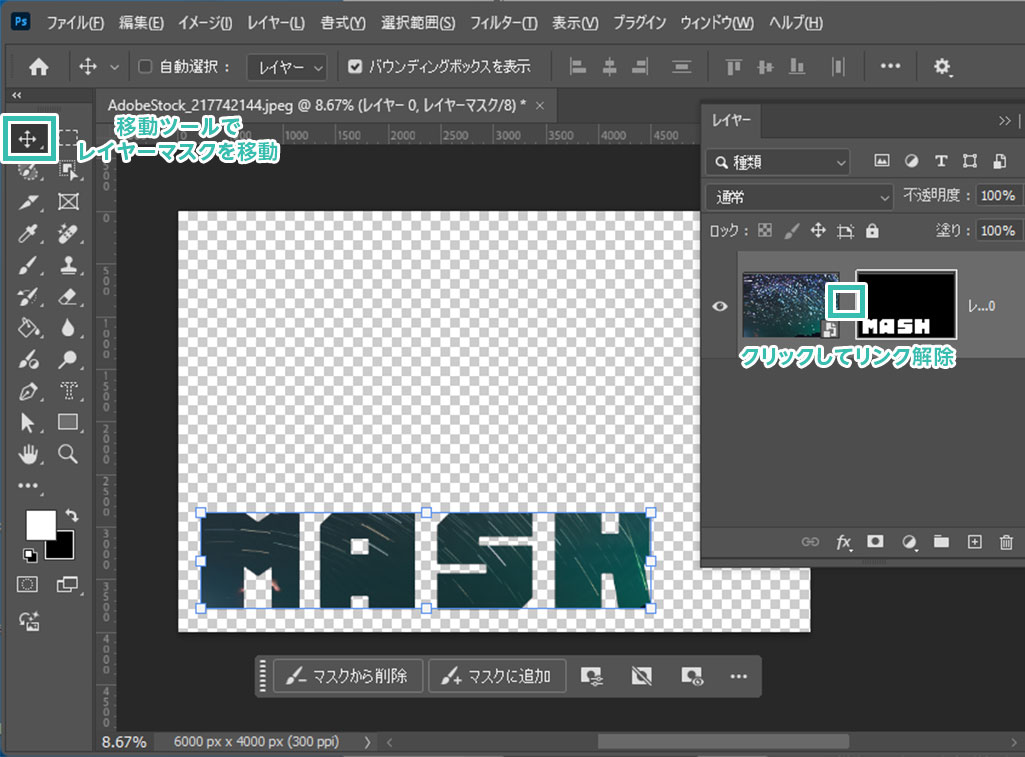This screenshot has width=1025, height=757.
Task: Toggle artboard nesting lock icon
Action: click(845, 231)
